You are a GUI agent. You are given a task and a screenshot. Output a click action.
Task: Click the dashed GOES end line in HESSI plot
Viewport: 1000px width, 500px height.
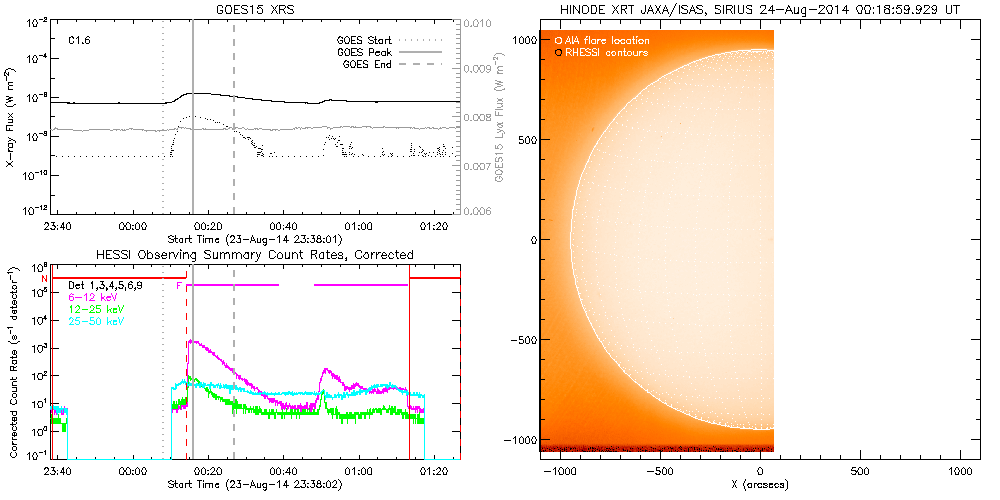pyautogui.click(x=234, y=400)
